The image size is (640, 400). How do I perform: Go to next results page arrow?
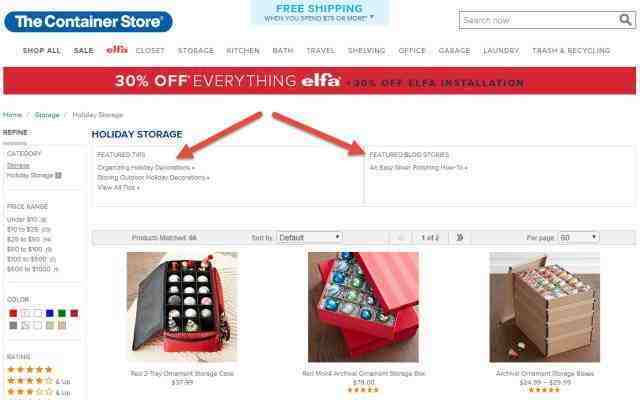460,237
